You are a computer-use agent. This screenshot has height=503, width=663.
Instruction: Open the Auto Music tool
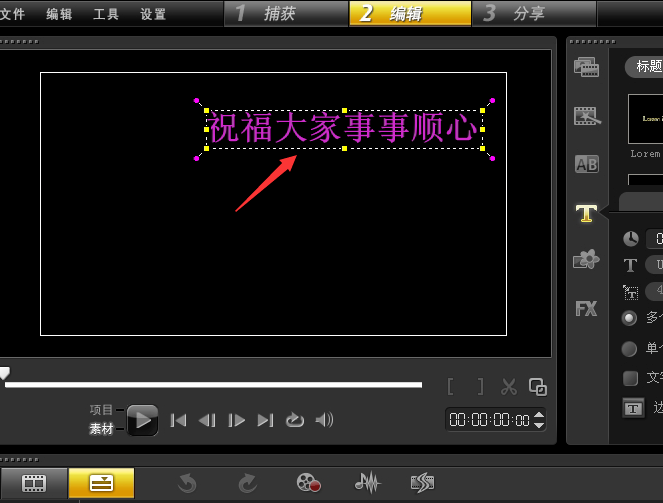[x=422, y=483]
